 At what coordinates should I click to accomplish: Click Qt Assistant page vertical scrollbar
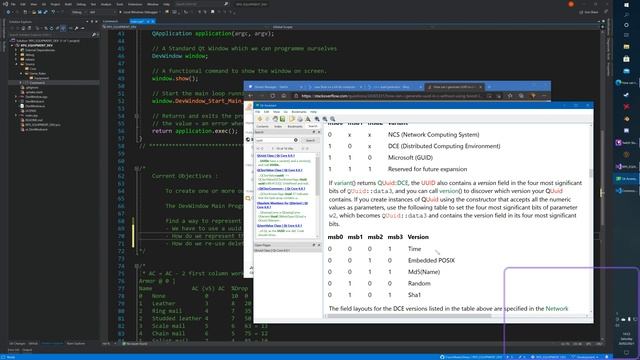pyautogui.click(x=590, y=173)
